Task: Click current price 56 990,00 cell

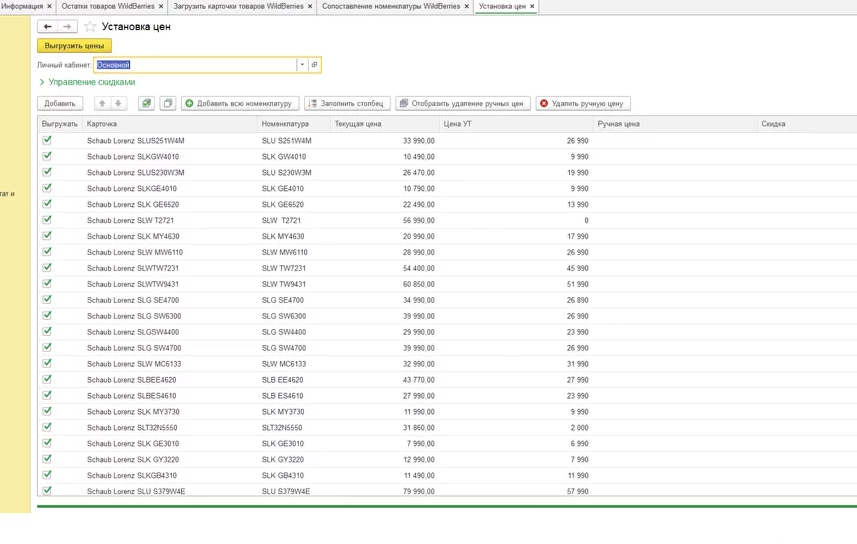Action: point(419,220)
